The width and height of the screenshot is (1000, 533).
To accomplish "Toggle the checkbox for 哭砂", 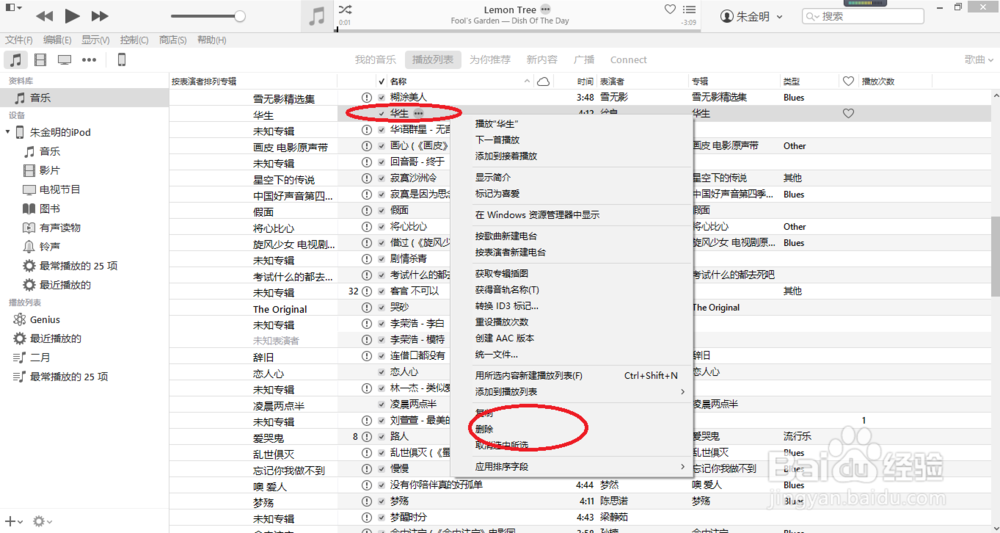I will (381, 307).
